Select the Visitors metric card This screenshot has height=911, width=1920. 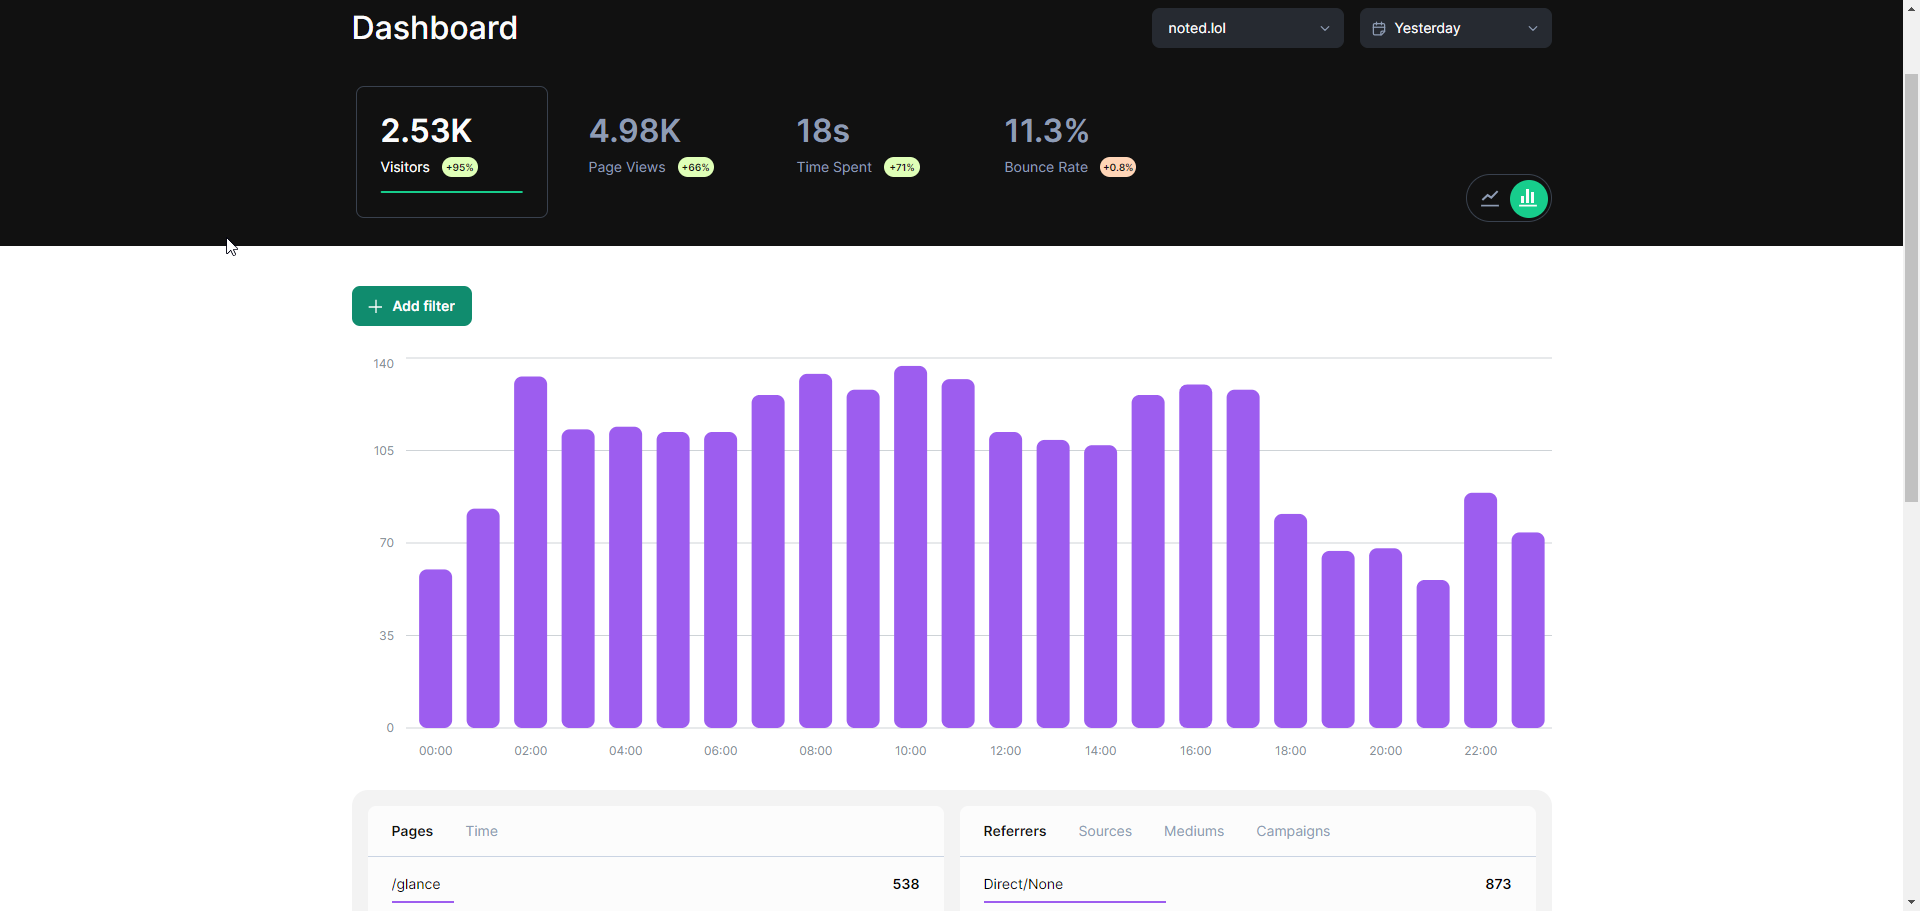452,152
